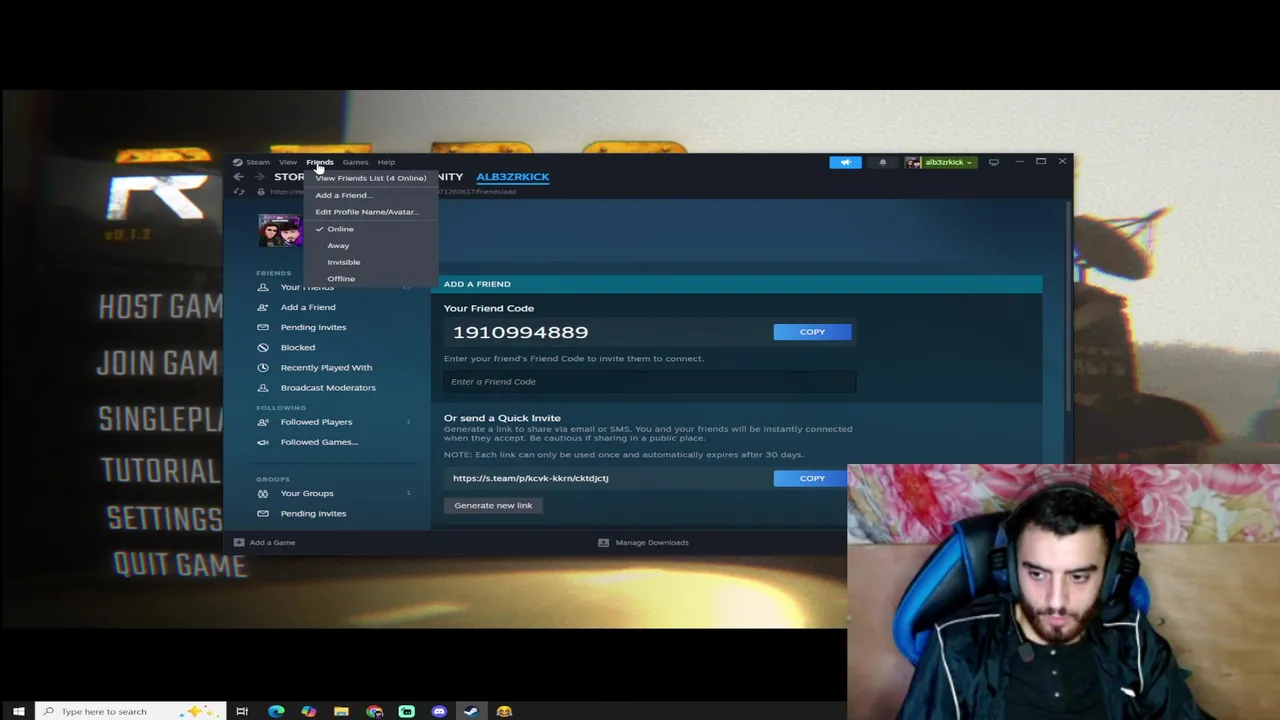The image size is (1280, 720).
Task: Open the Blocked list
Action: 297,347
